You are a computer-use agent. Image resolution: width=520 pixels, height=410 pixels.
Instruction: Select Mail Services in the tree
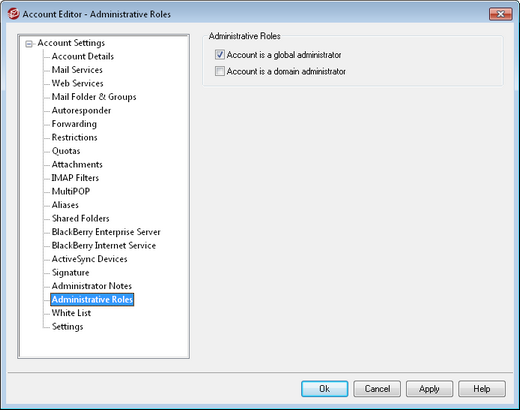pos(77,70)
